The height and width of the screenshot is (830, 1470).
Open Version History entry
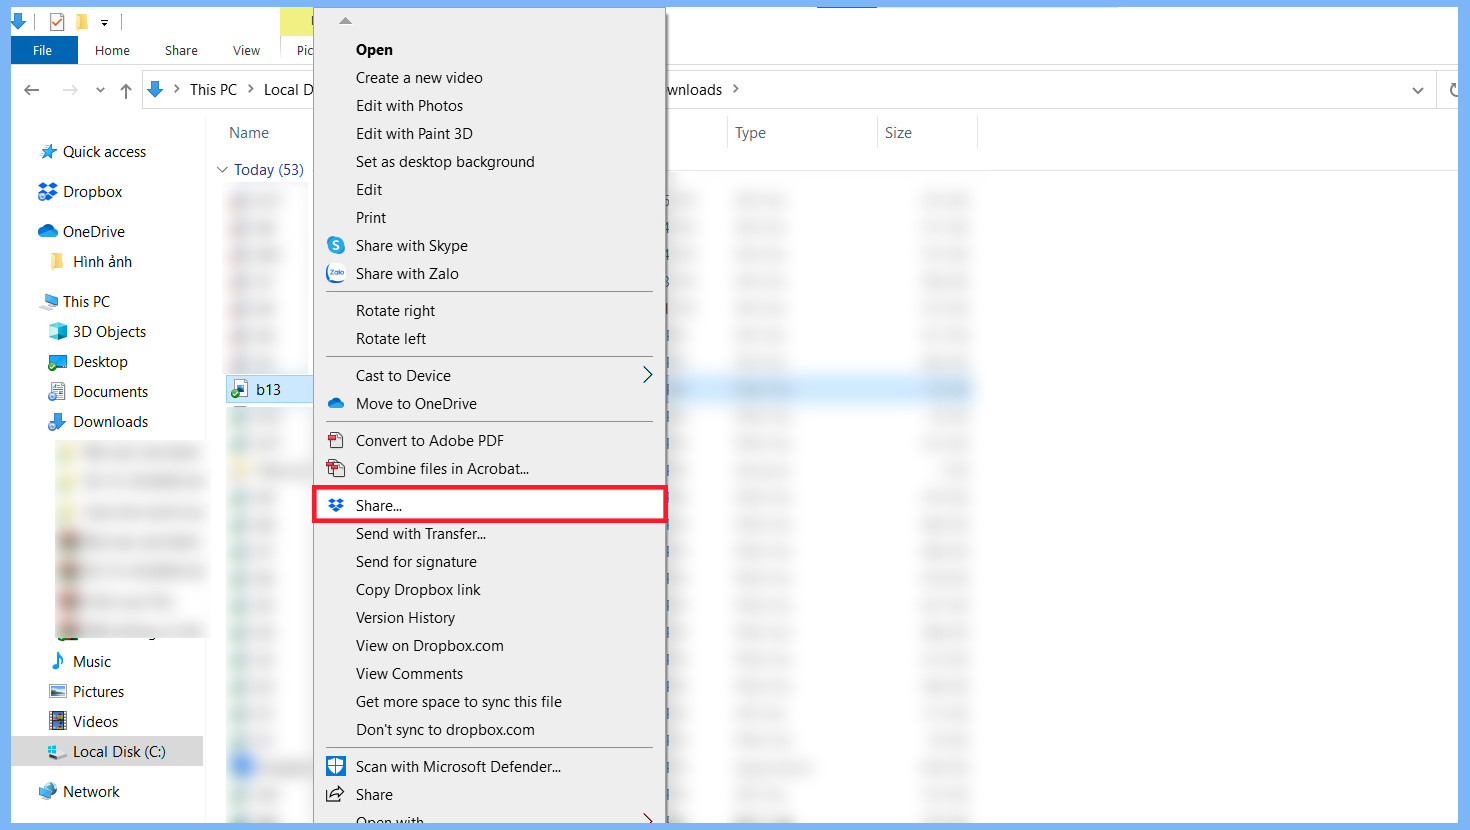pyautogui.click(x=405, y=617)
